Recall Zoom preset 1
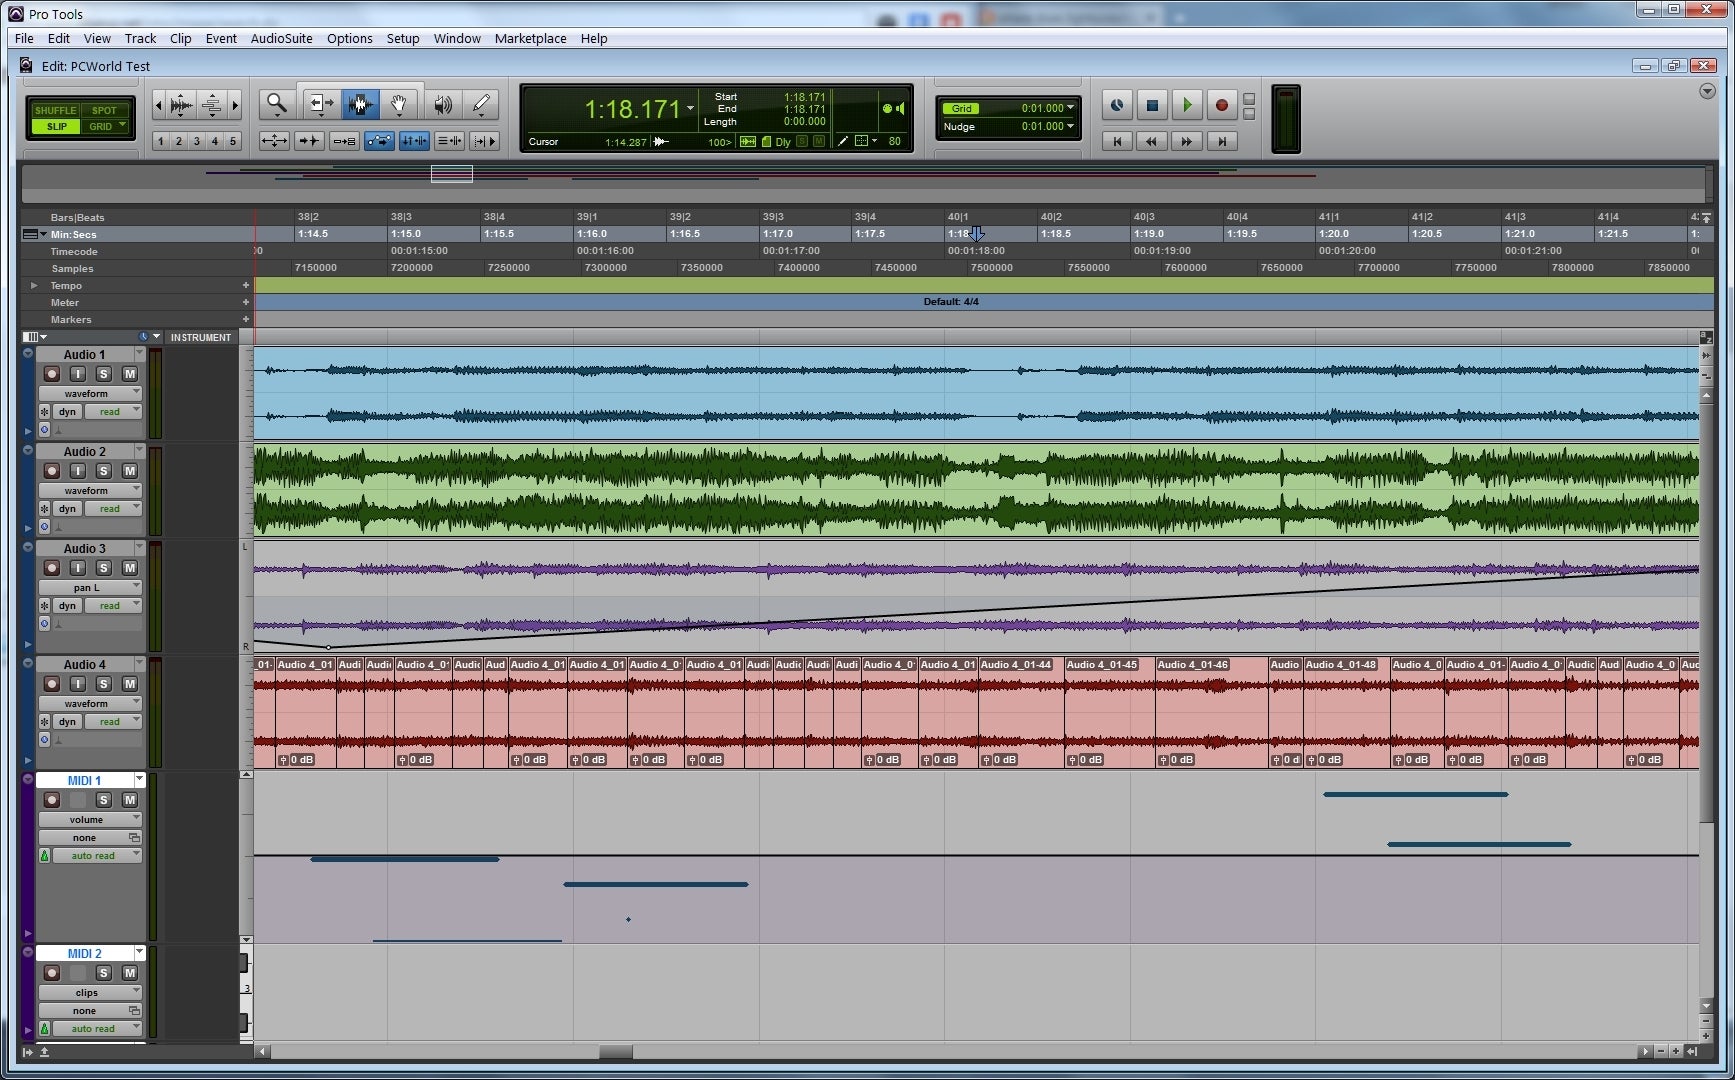Viewport: 1735px width, 1080px height. coord(161,141)
